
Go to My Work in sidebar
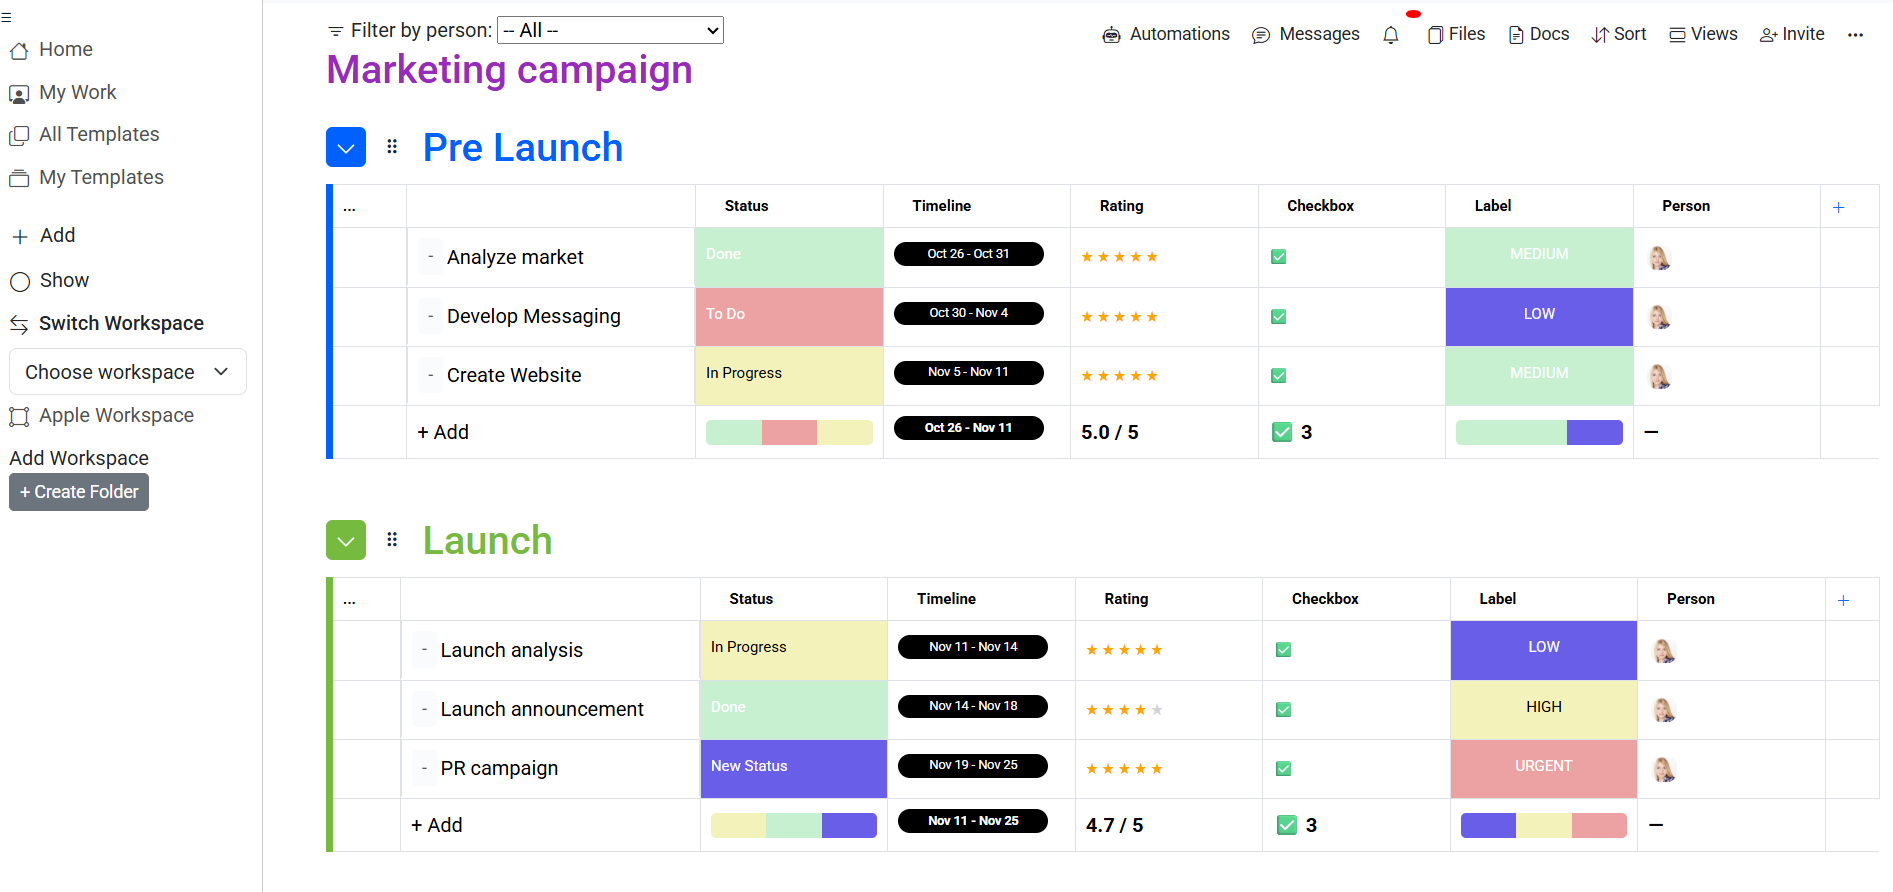point(77,93)
